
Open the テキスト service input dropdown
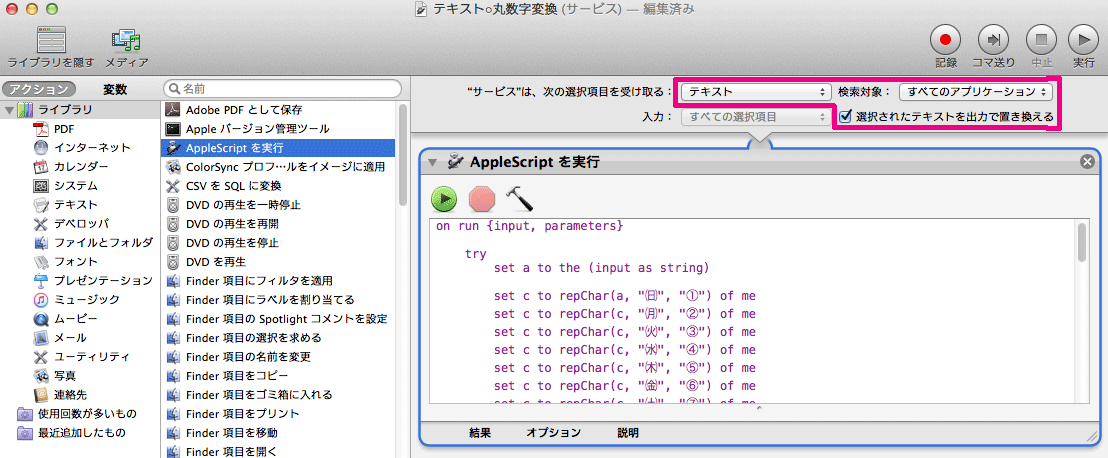click(x=755, y=91)
